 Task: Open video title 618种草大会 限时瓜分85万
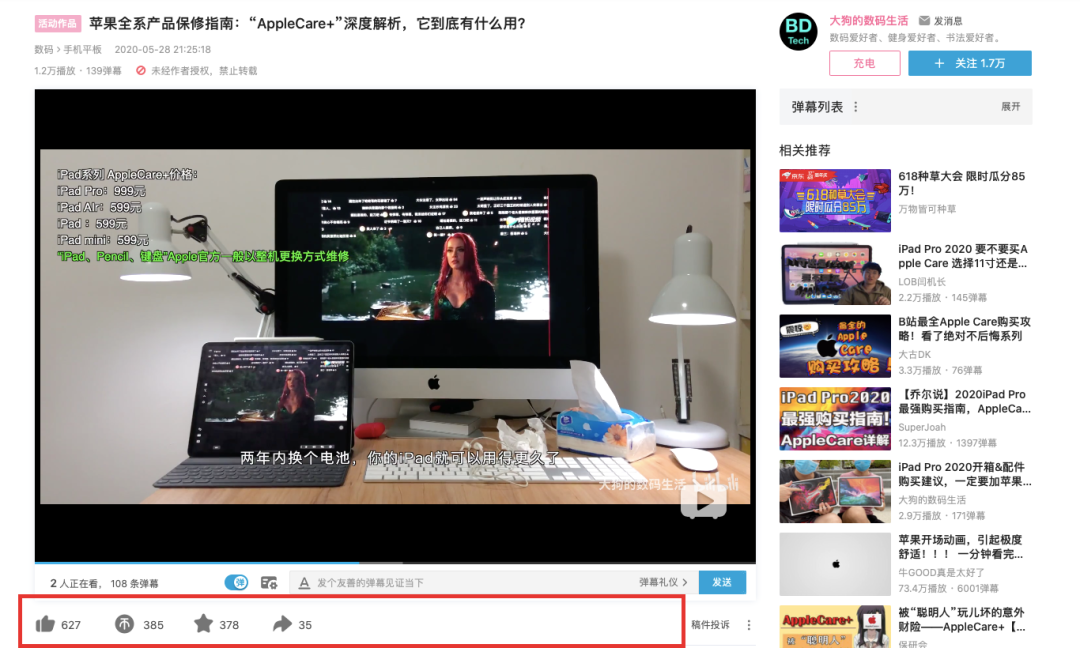tap(962, 183)
